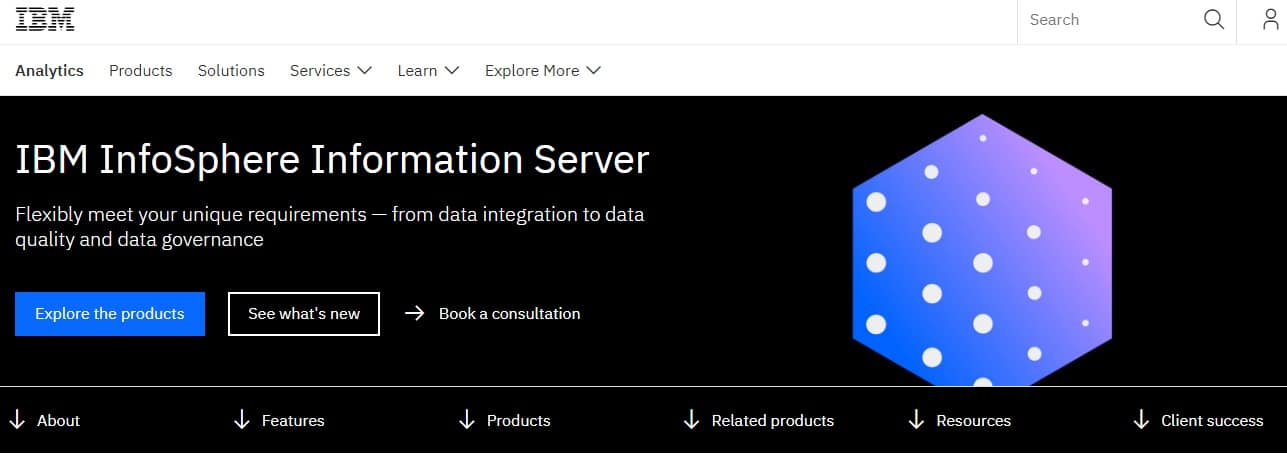Viewport: 1287px width, 459px height.
Task: Click the down arrow beside Resources
Action: coord(916,420)
